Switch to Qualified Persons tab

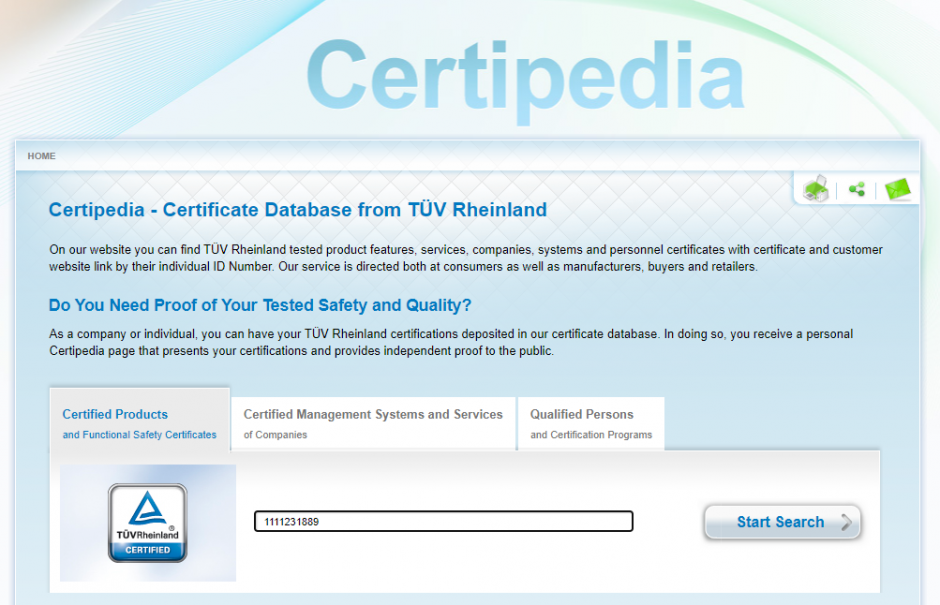click(x=591, y=423)
